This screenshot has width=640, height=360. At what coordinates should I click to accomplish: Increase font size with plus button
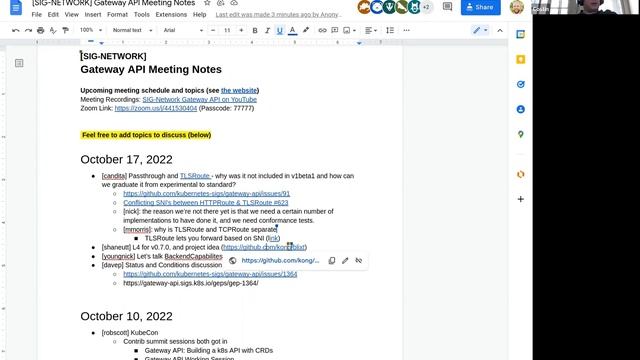pyautogui.click(x=241, y=30)
